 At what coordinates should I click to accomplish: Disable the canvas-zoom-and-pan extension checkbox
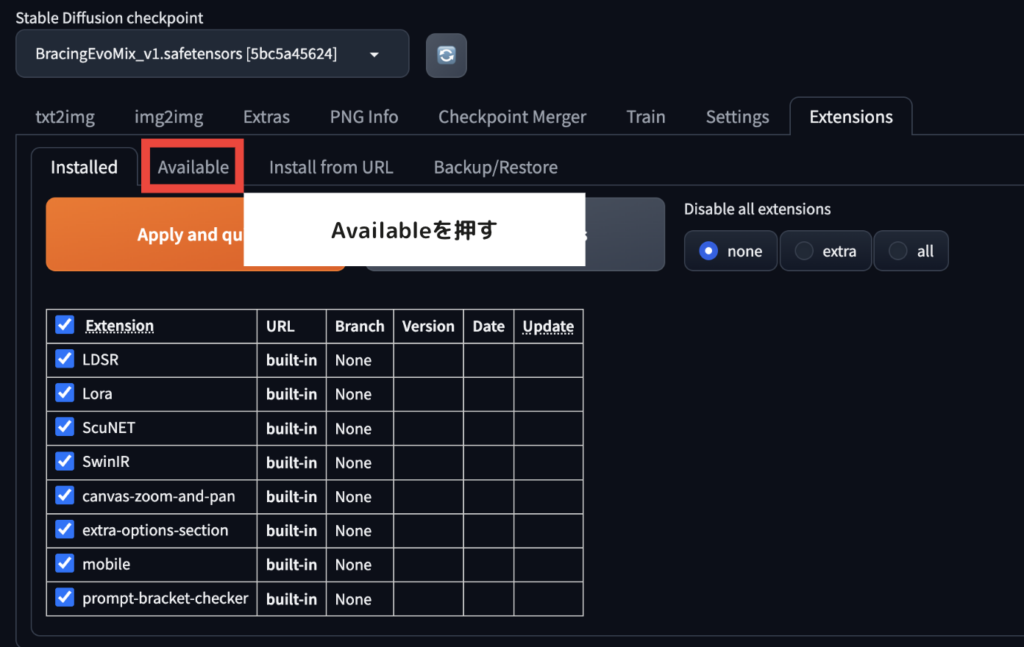65,496
